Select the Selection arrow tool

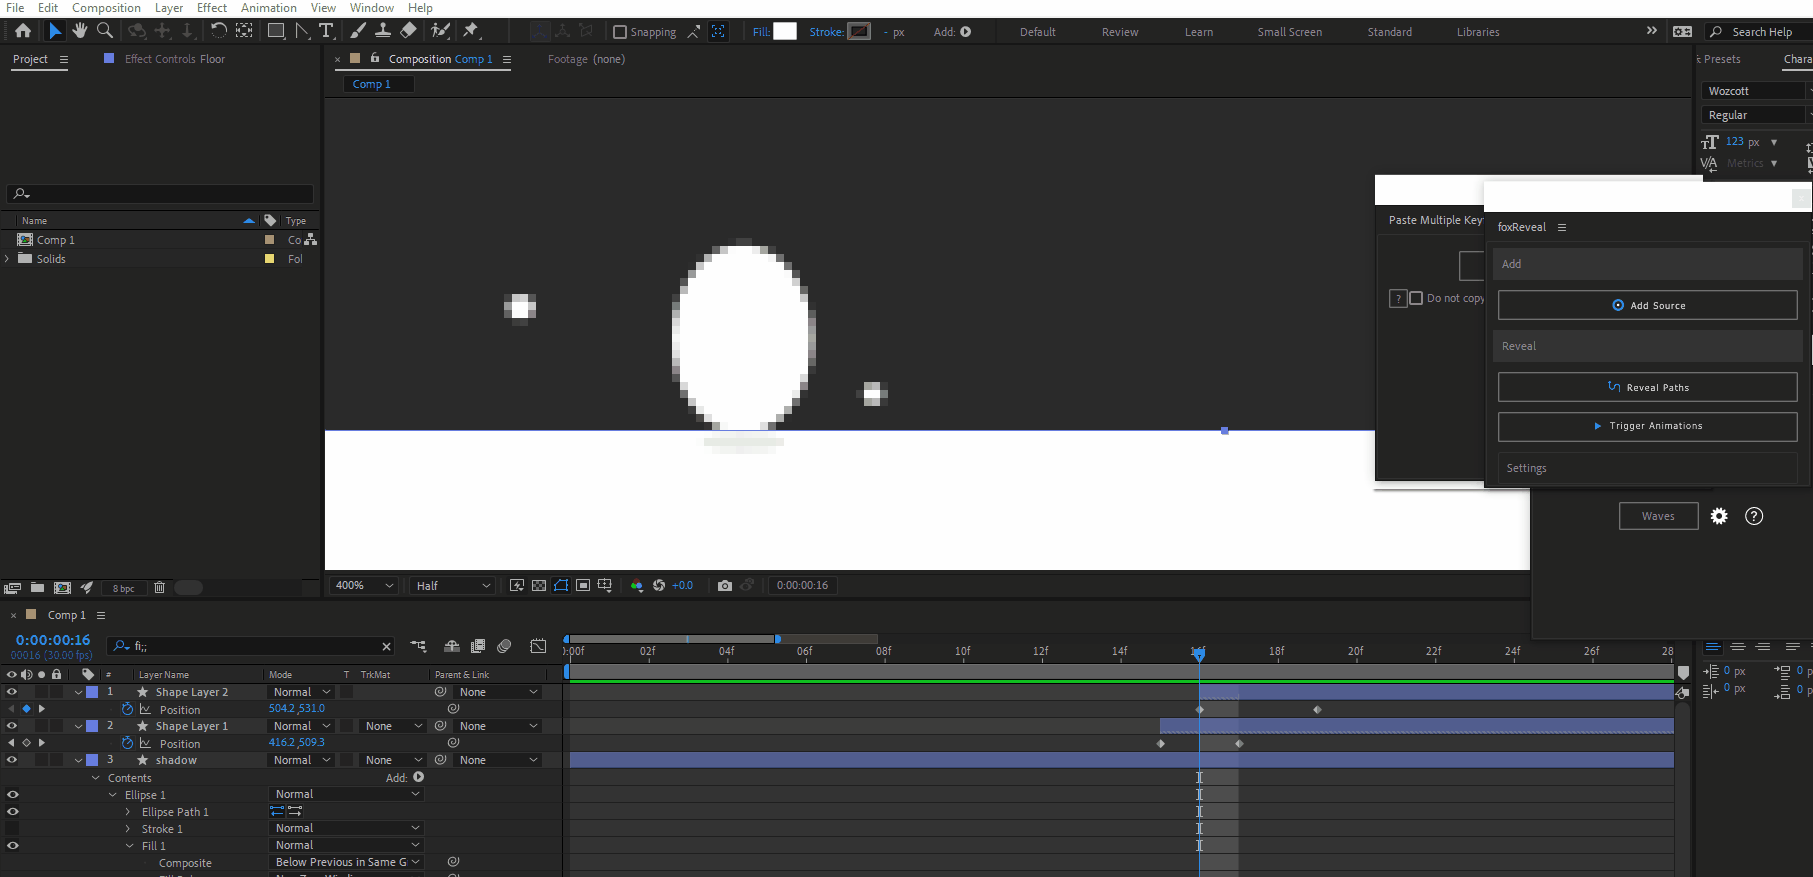(55, 31)
